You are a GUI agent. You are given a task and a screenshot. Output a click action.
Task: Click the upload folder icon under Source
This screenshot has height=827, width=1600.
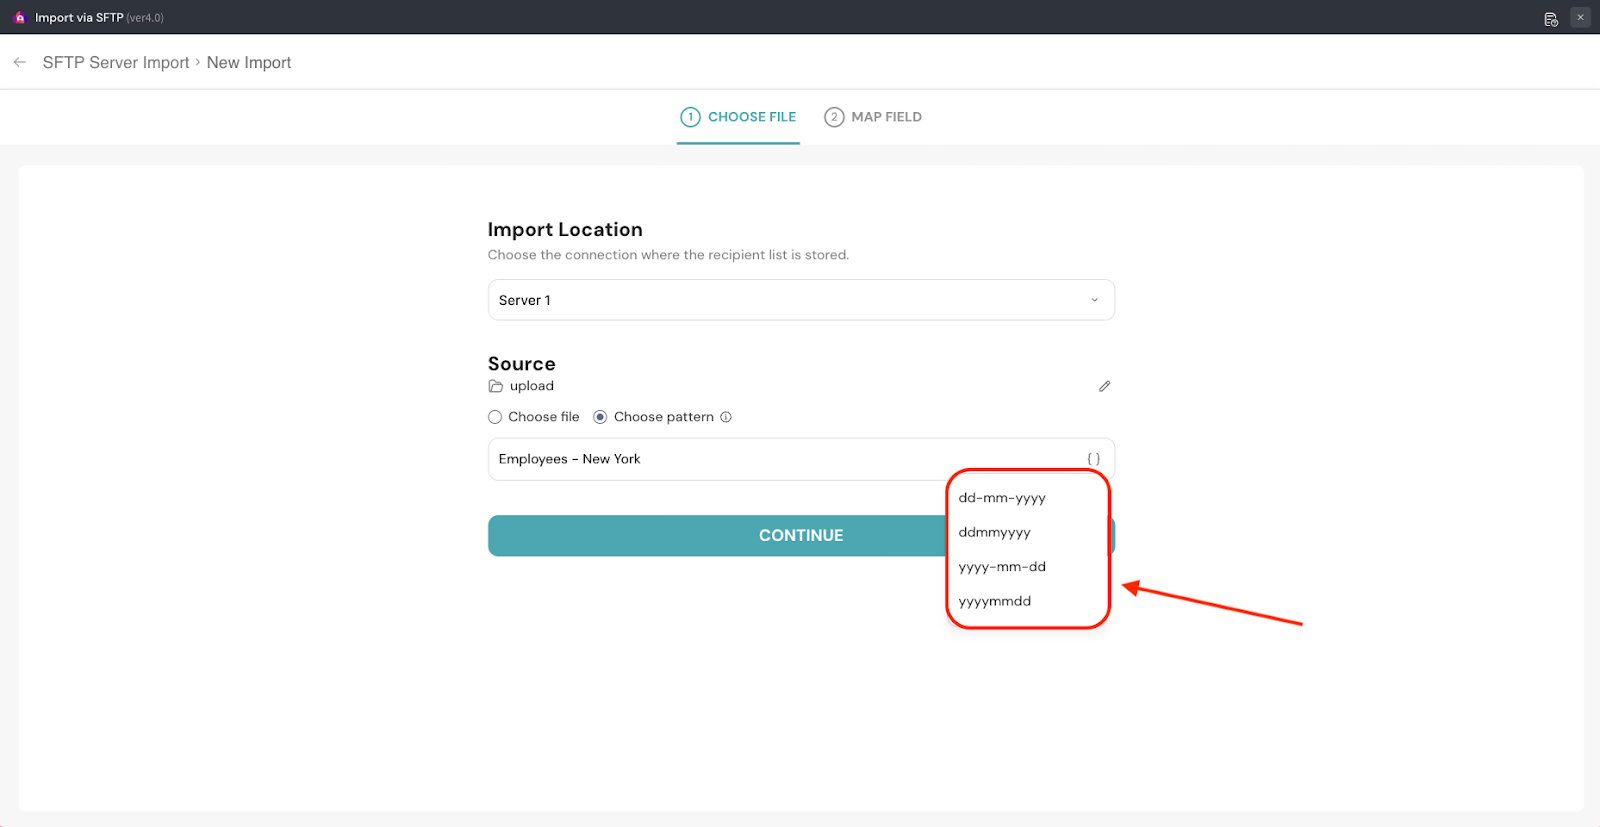pos(496,386)
